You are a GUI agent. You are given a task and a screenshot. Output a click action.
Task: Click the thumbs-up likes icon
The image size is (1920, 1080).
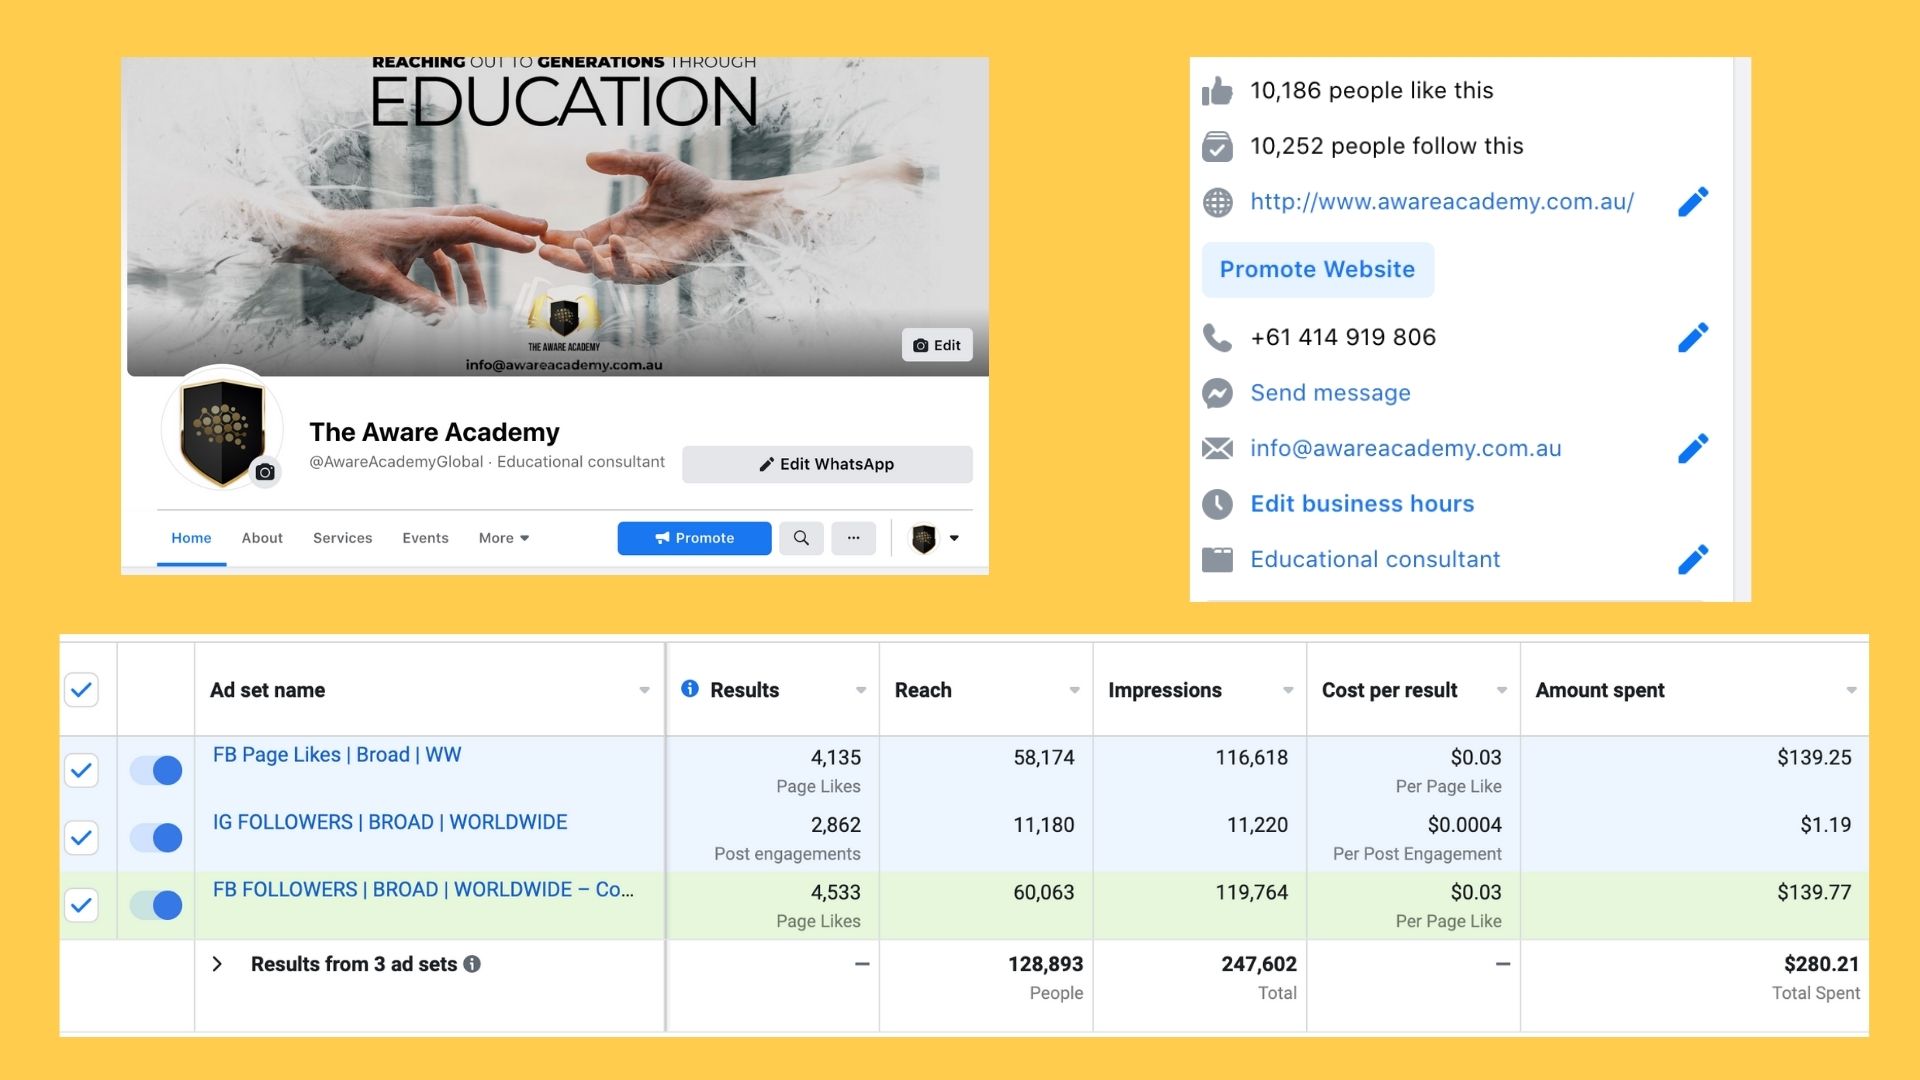click(x=1217, y=91)
